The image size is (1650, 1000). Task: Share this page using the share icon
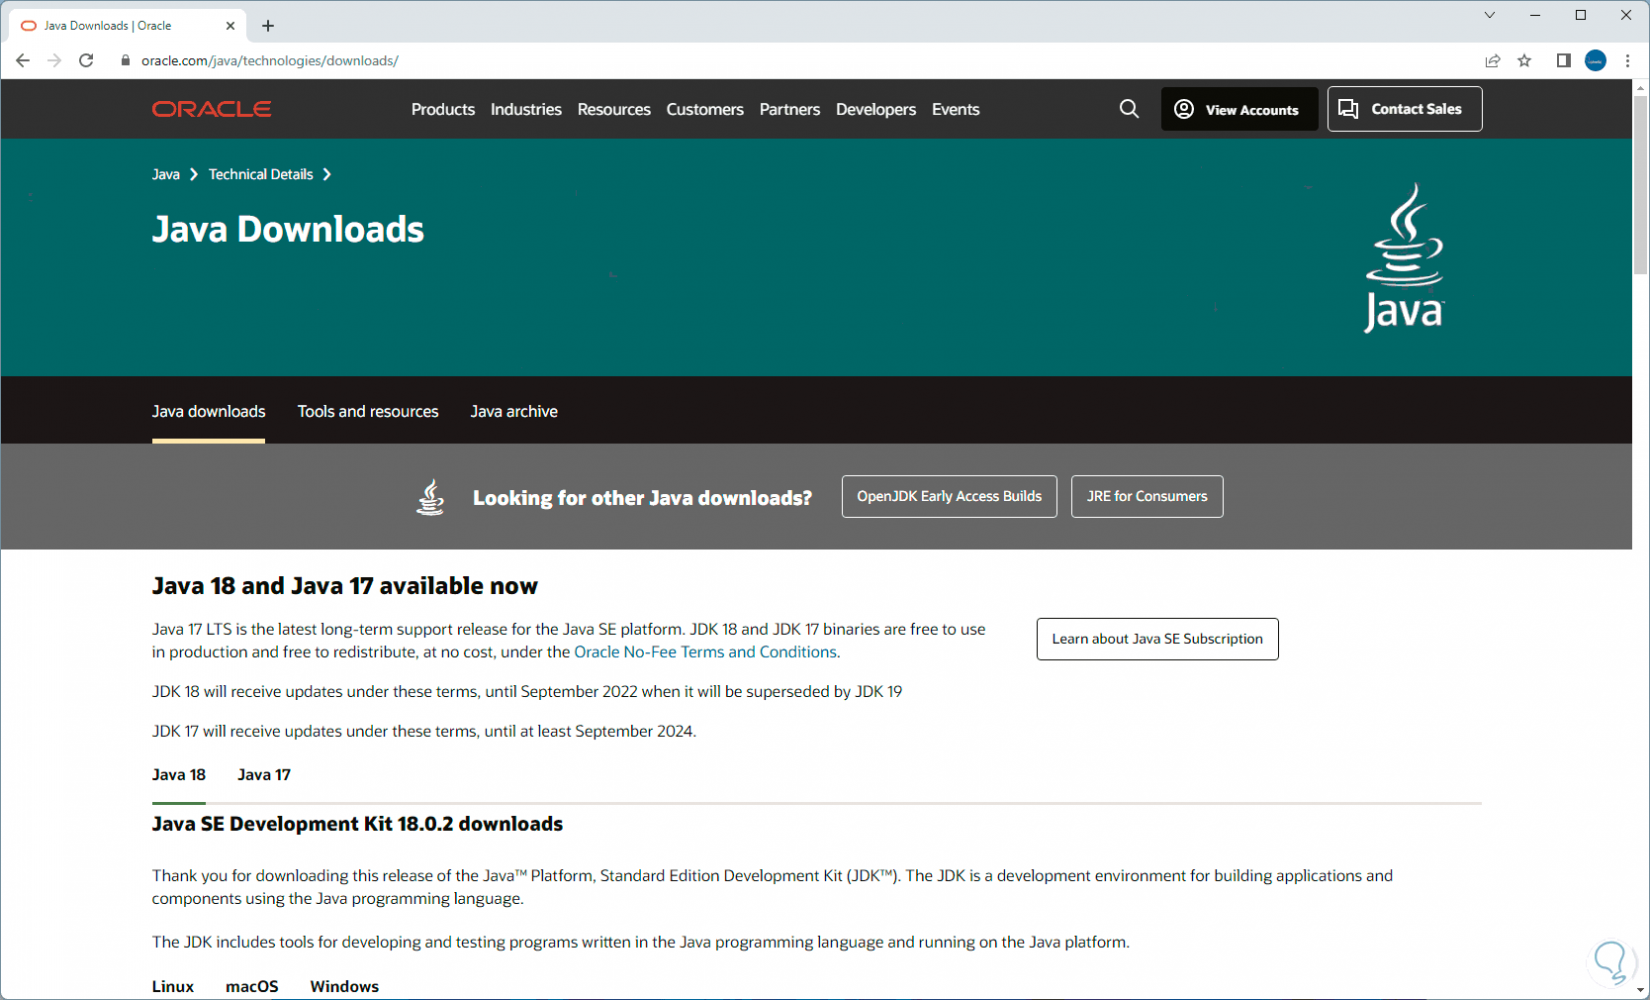pos(1493,61)
